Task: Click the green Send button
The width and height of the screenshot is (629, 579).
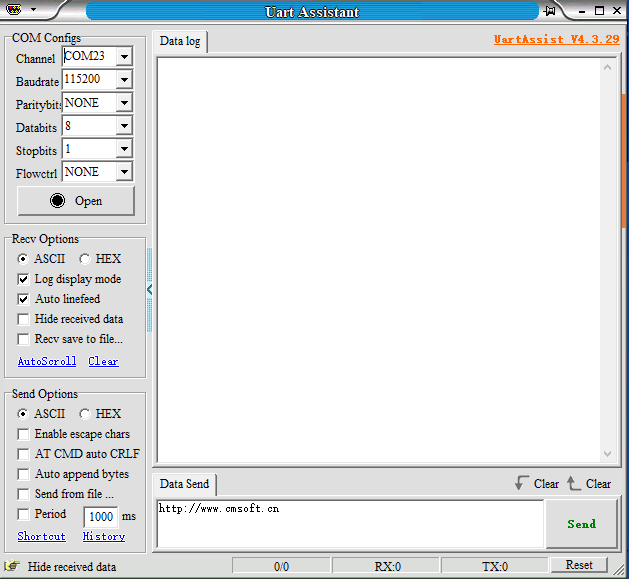Action: point(581,524)
